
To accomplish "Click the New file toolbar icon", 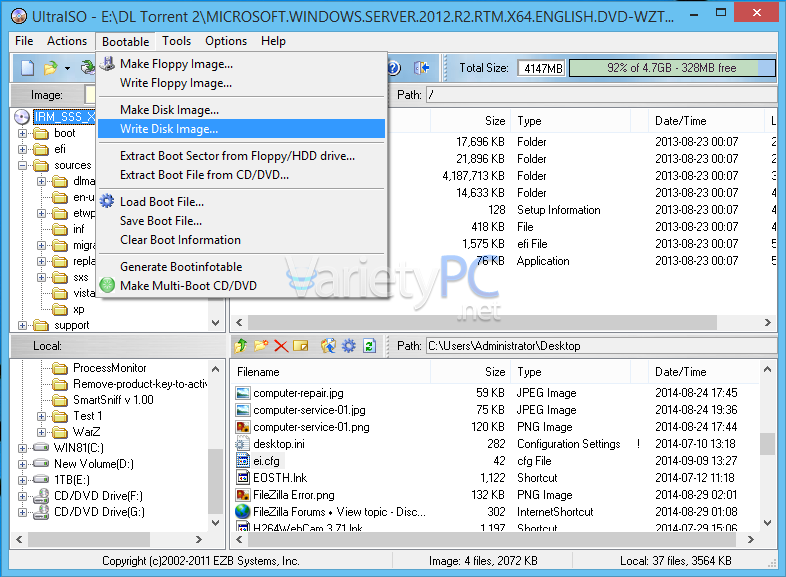I will point(28,68).
